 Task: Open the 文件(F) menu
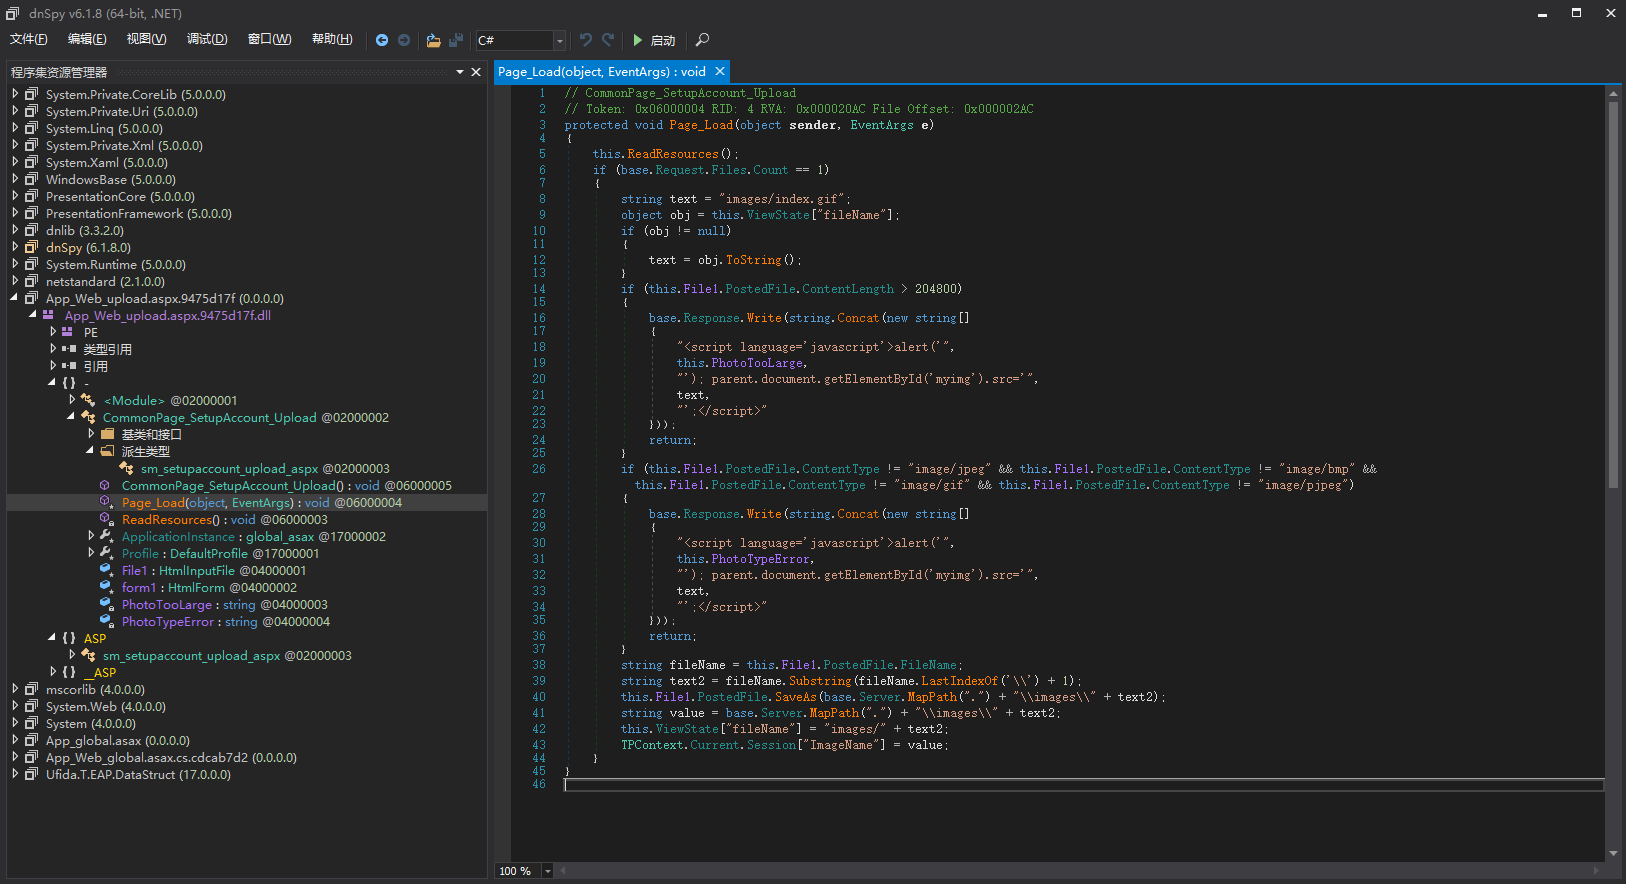tap(29, 39)
